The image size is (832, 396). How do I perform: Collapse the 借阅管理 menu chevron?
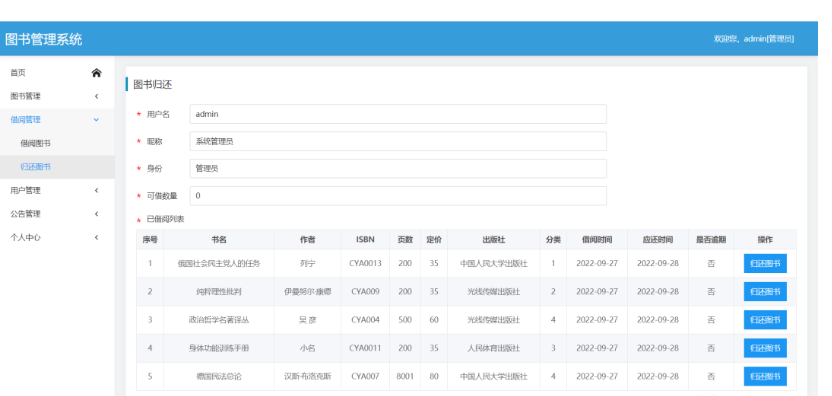[97, 120]
